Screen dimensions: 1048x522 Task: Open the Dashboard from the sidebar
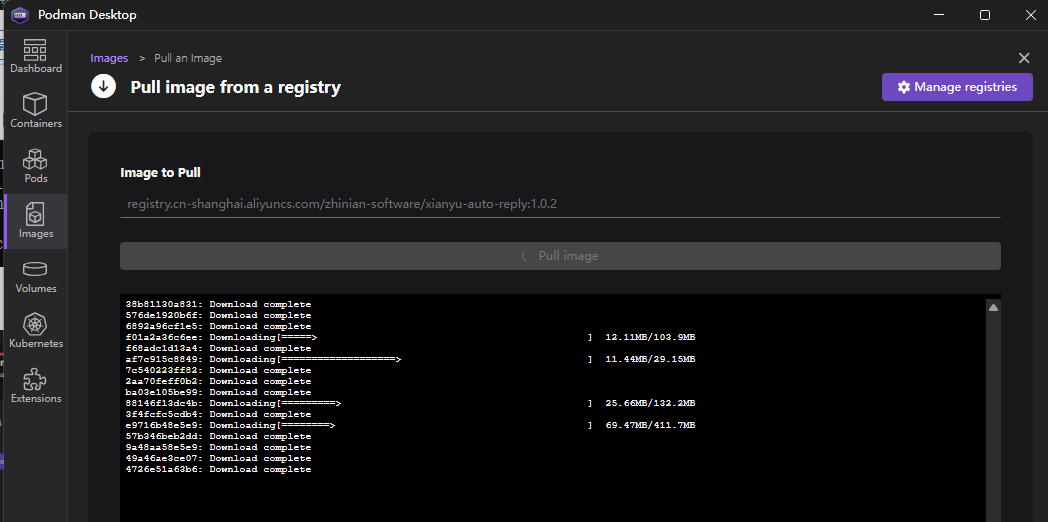36,56
